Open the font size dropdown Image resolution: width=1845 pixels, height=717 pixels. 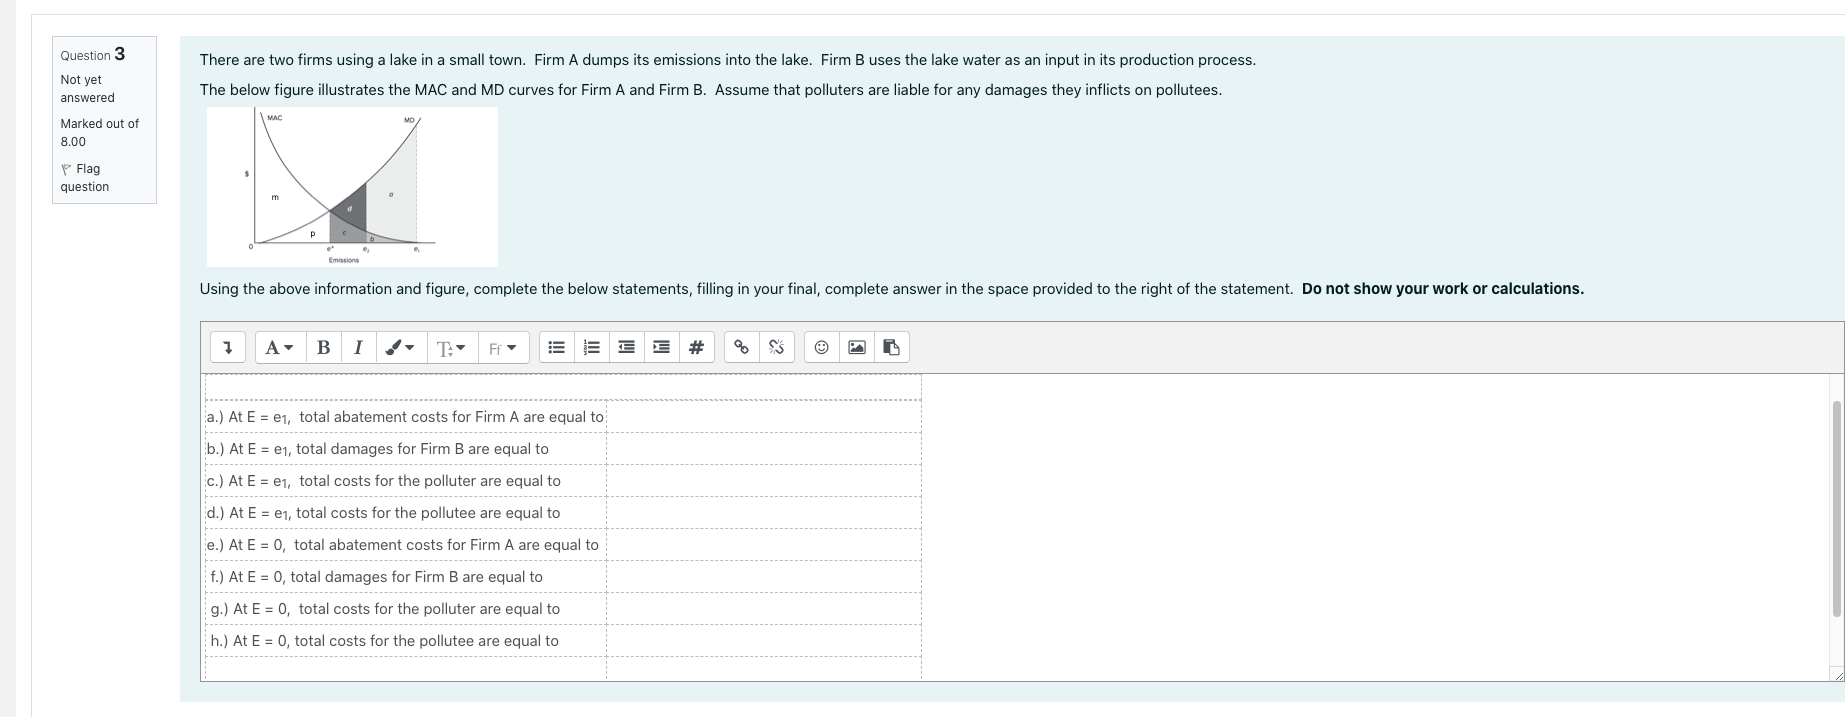pyautogui.click(x=452, y=347)
